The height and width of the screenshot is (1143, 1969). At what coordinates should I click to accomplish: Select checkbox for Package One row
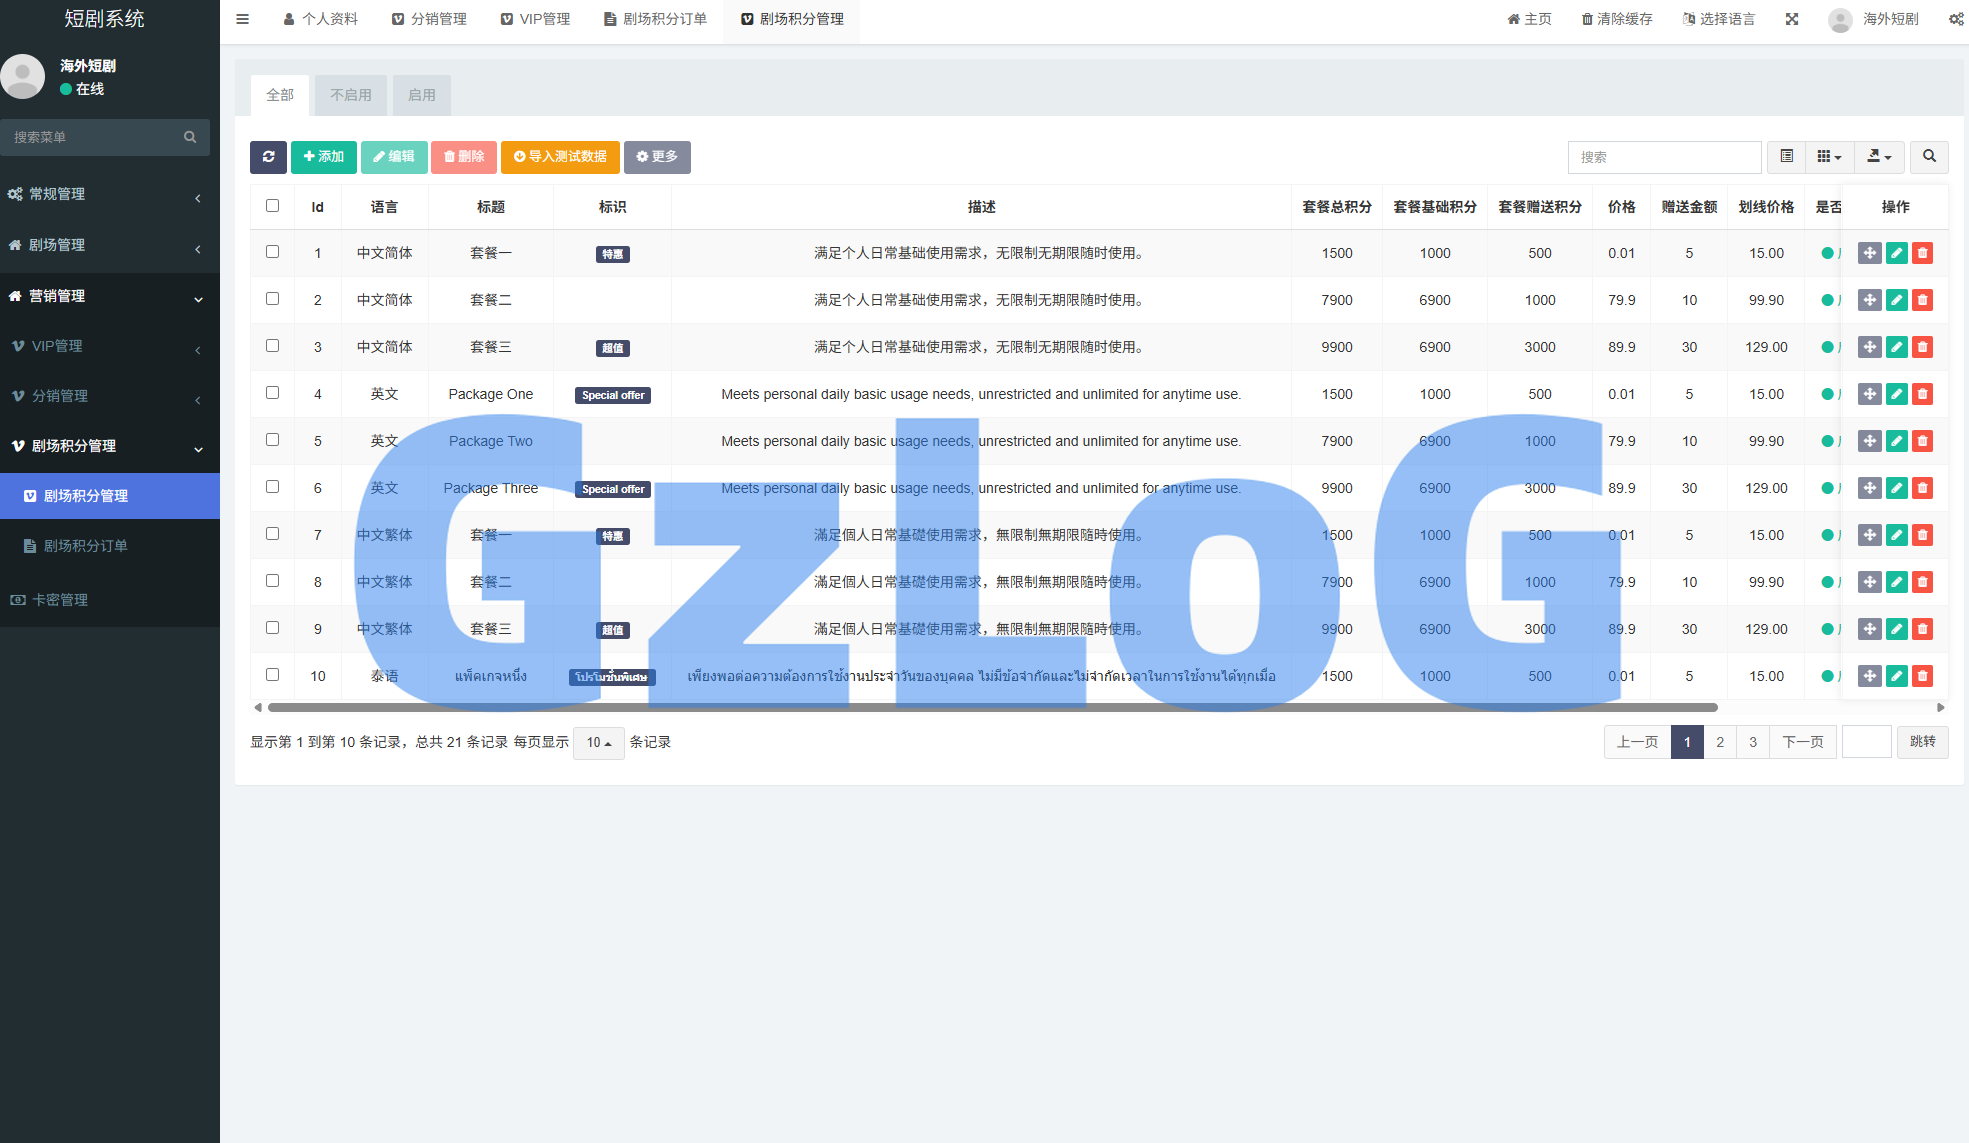(272, 393)
